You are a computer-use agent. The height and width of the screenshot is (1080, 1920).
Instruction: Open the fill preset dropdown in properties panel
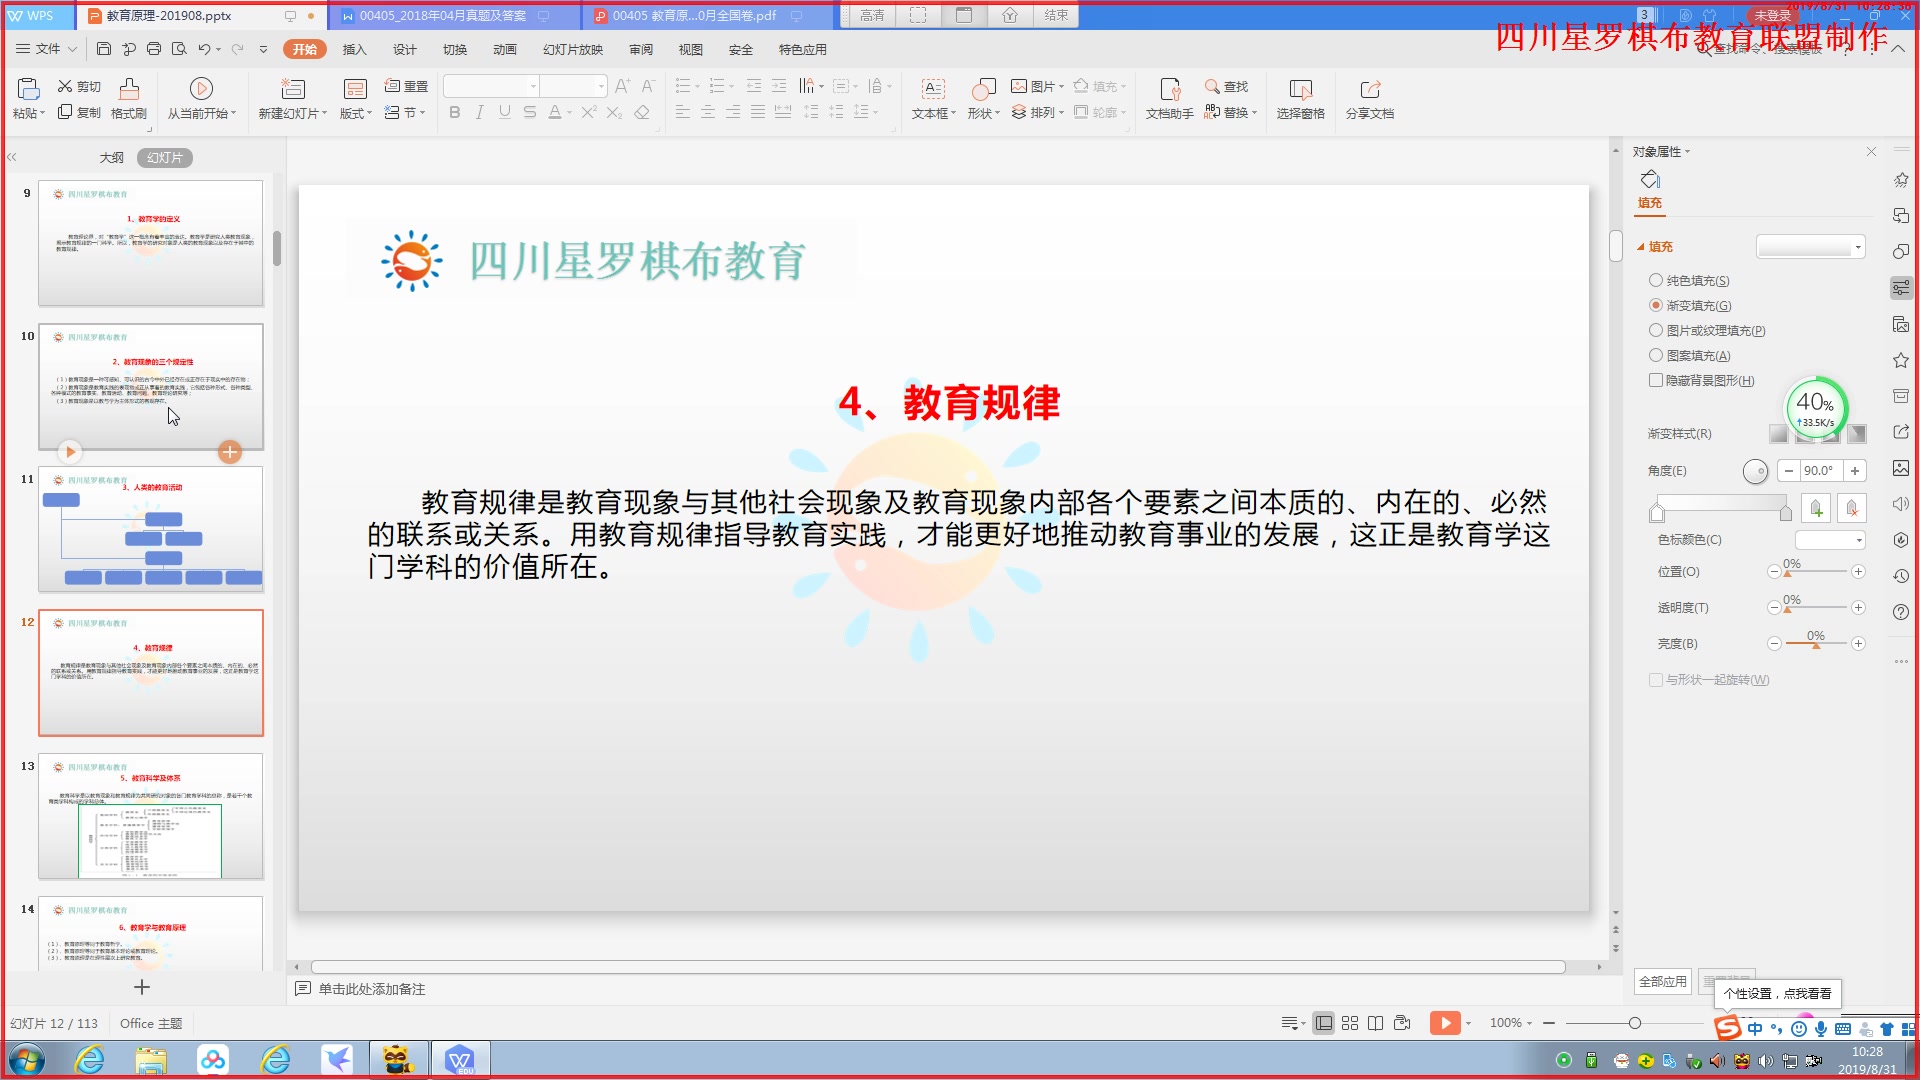(x=1811, y=247)
